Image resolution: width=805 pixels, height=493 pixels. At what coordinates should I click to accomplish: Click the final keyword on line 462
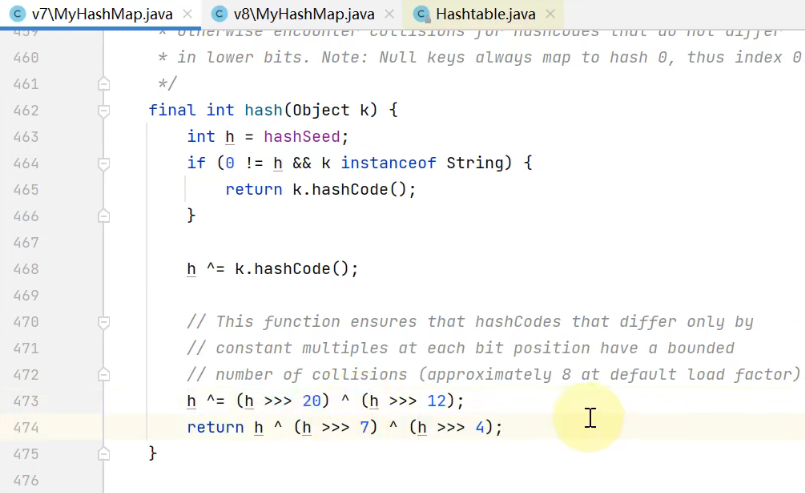click(172, 110)
